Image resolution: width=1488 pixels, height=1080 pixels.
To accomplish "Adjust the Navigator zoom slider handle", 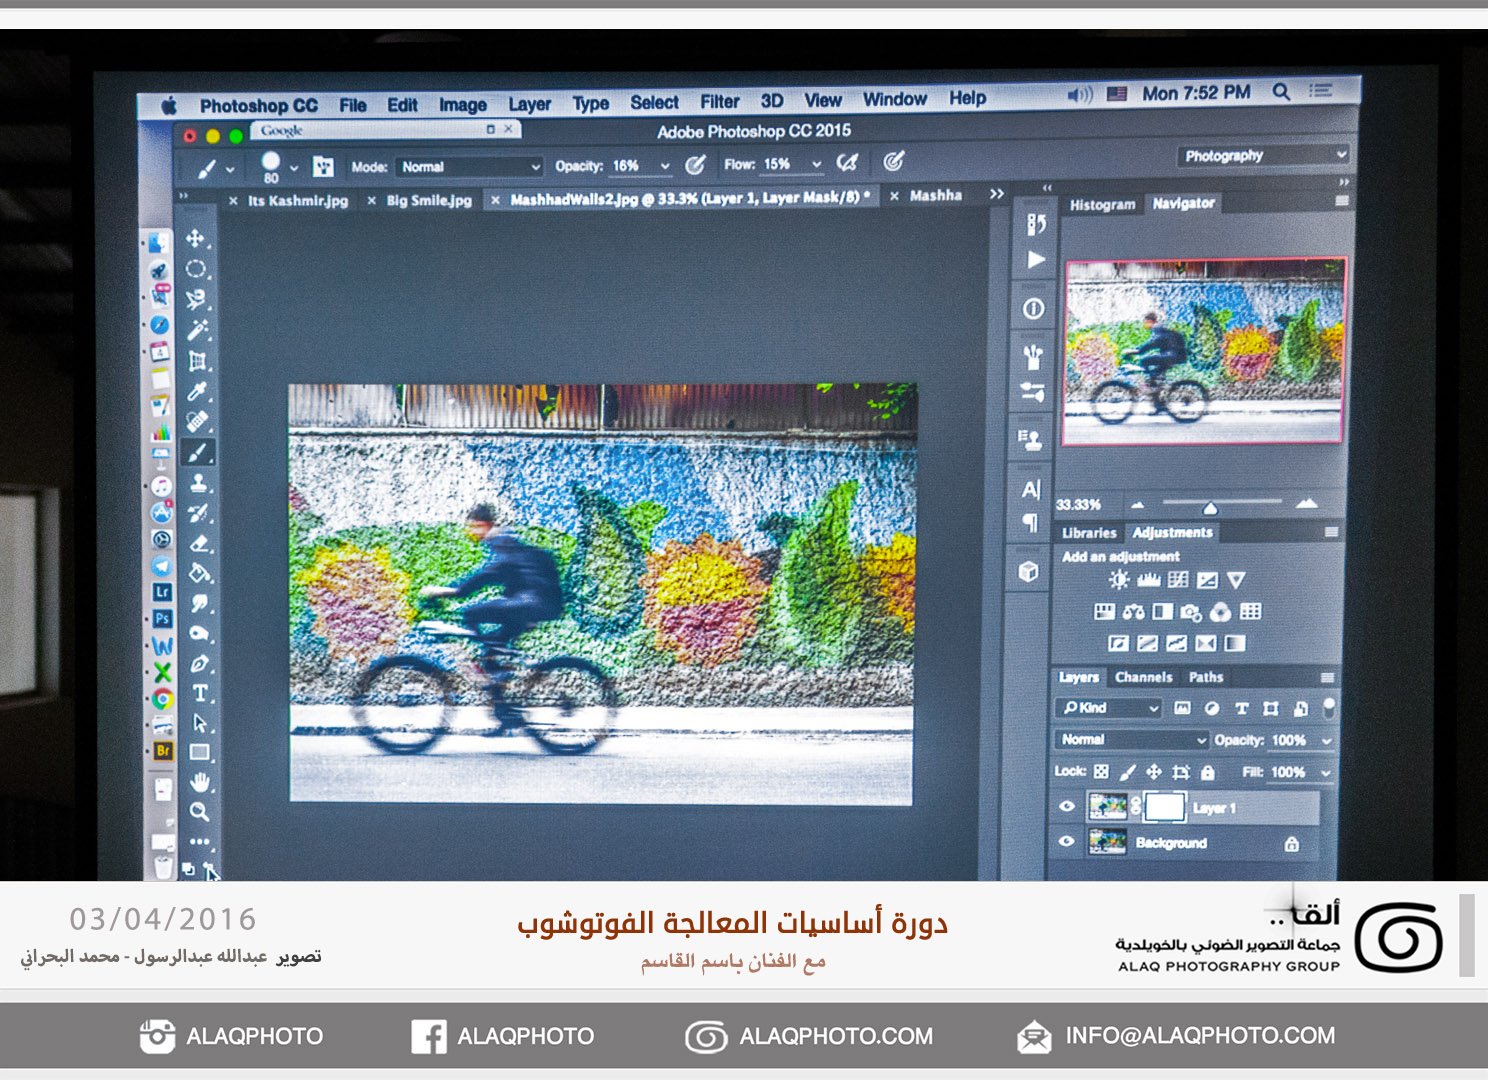I will [x=1210, y=508].
